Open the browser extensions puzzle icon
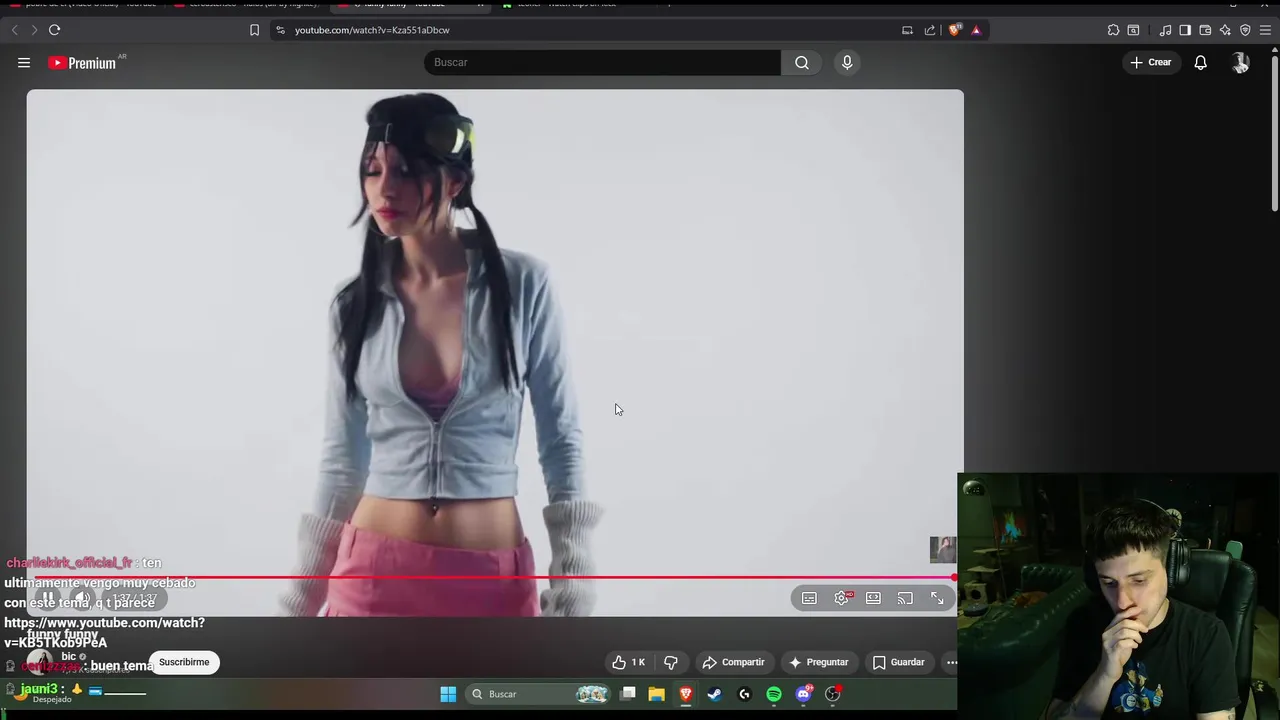 [x=1113, y=30]
